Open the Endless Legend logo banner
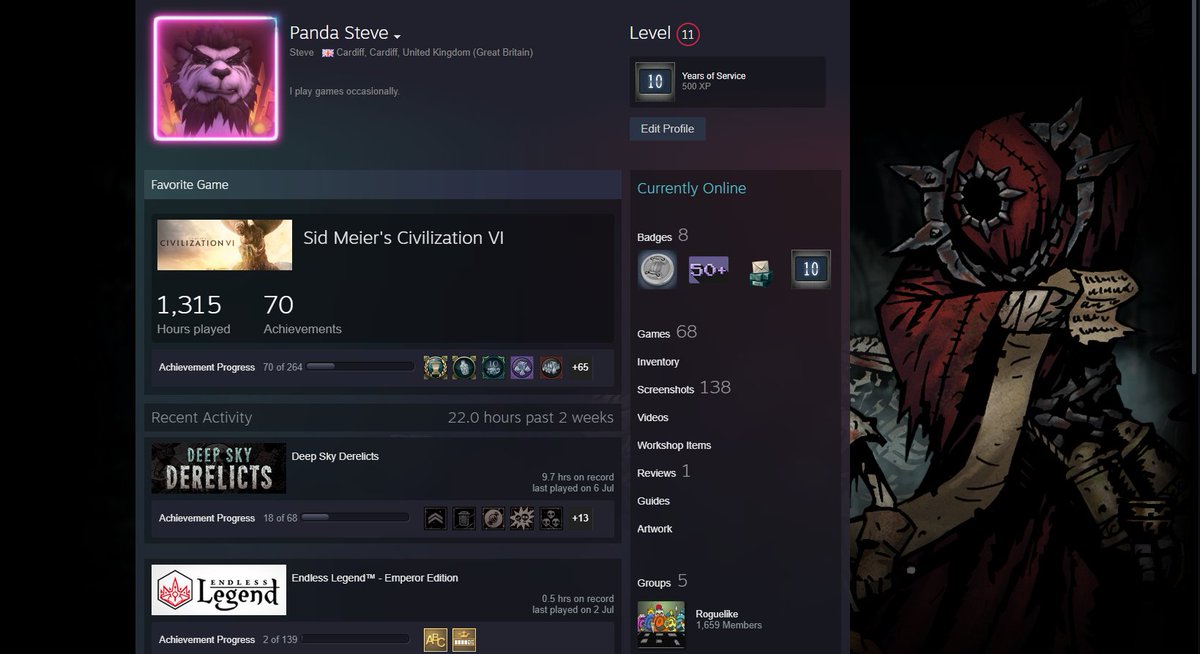This screenshot has width=1200, height=654. (219, 590)
